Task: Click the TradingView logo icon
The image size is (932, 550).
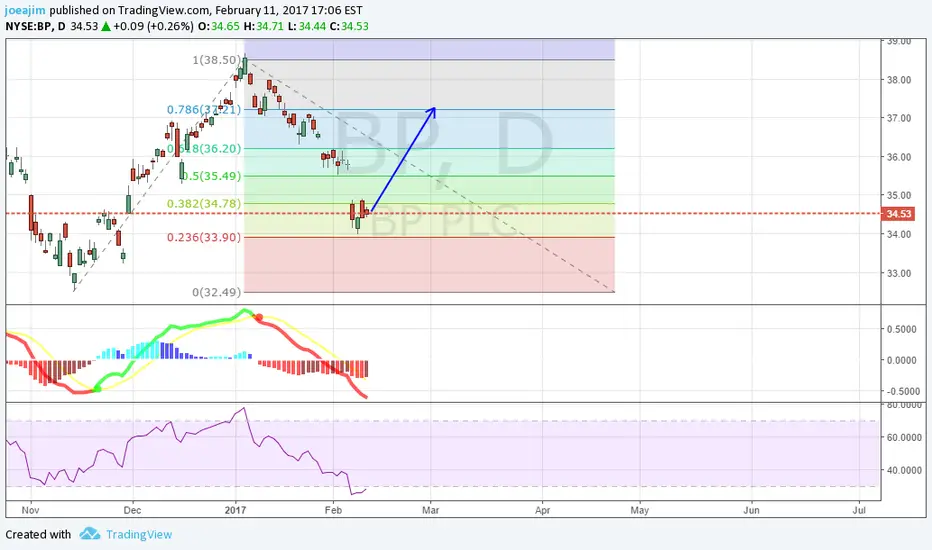Action: (x=90, y=533)
